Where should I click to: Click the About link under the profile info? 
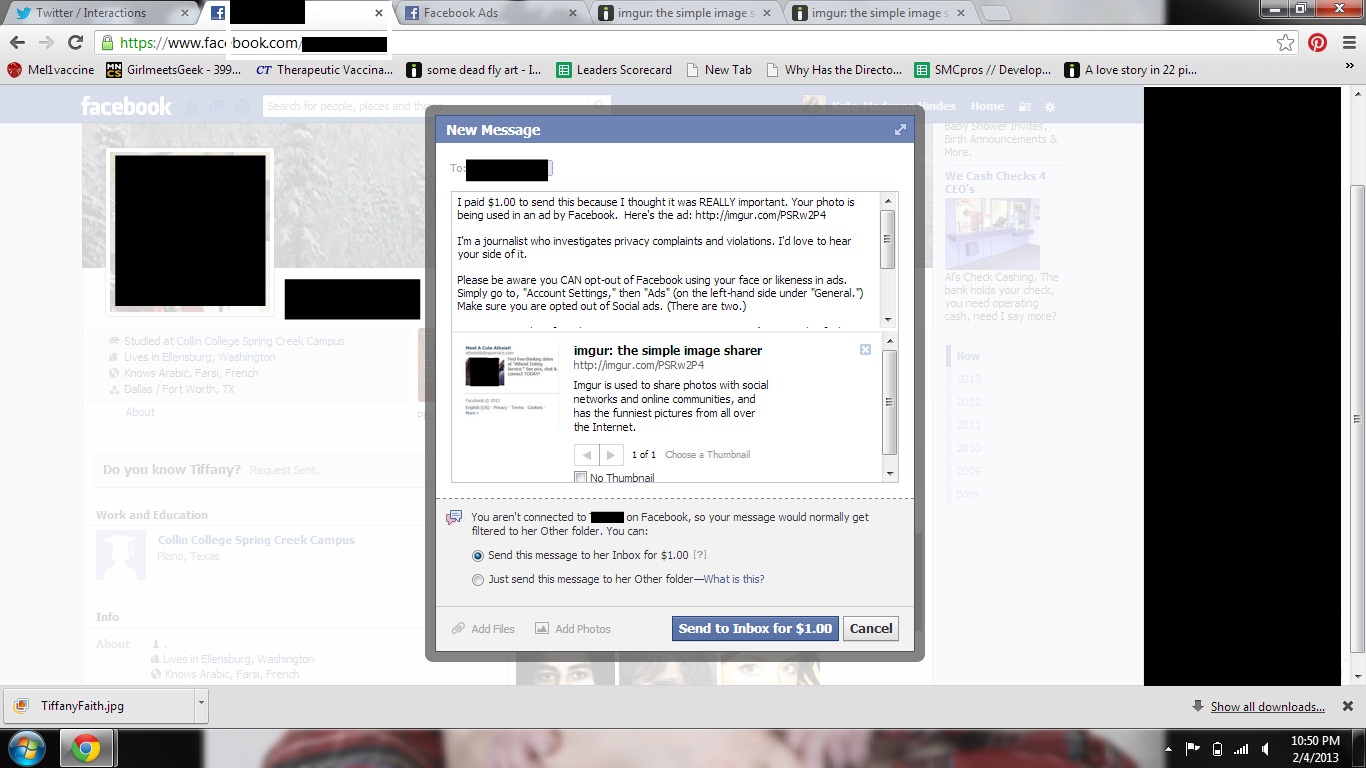[x=140, y=412]
